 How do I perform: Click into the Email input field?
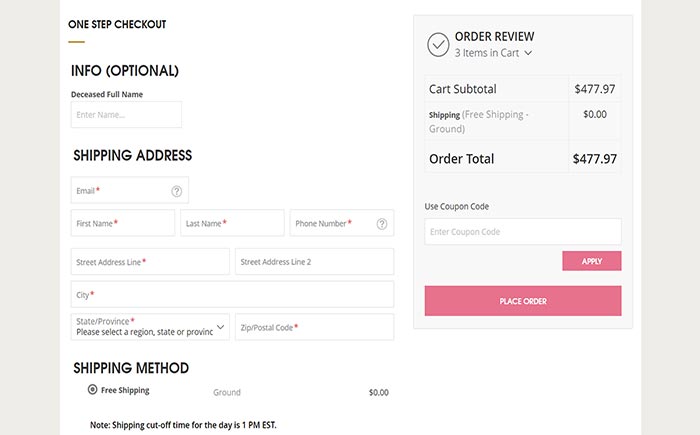129,190
